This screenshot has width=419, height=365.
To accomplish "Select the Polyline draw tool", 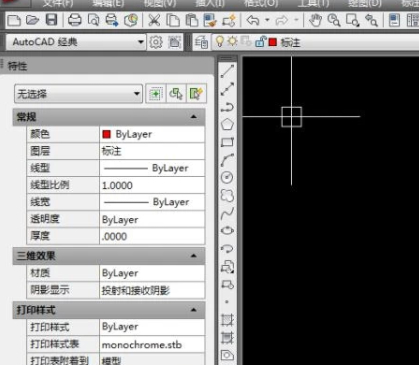I will point(227,107).
